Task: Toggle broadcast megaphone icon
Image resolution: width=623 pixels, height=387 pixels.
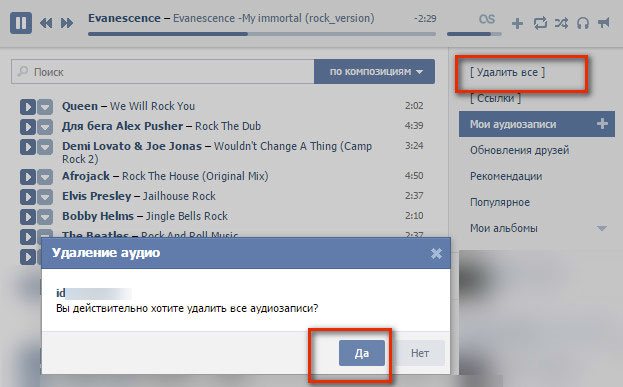Action: coord(604,23)
